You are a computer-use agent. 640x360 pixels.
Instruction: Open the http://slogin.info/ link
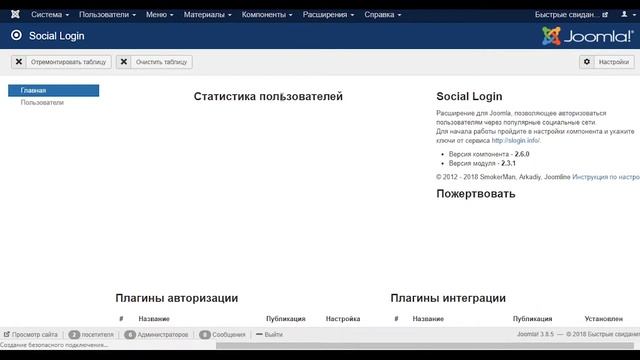(x=516, y=140)
